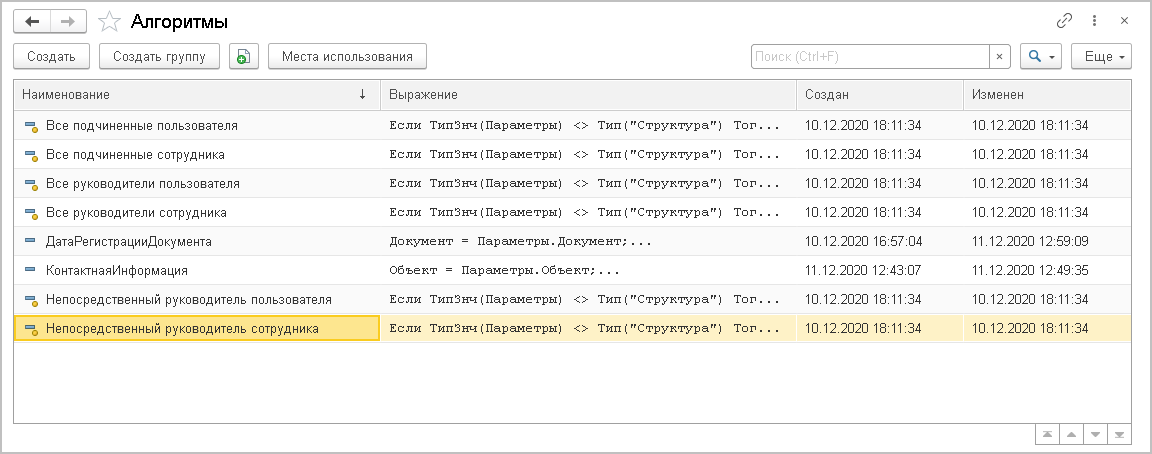Image resolution: width=1152 pixels, height=454 pixels.
Task: Click the forward navigation arrow
Action: [68, 21]
